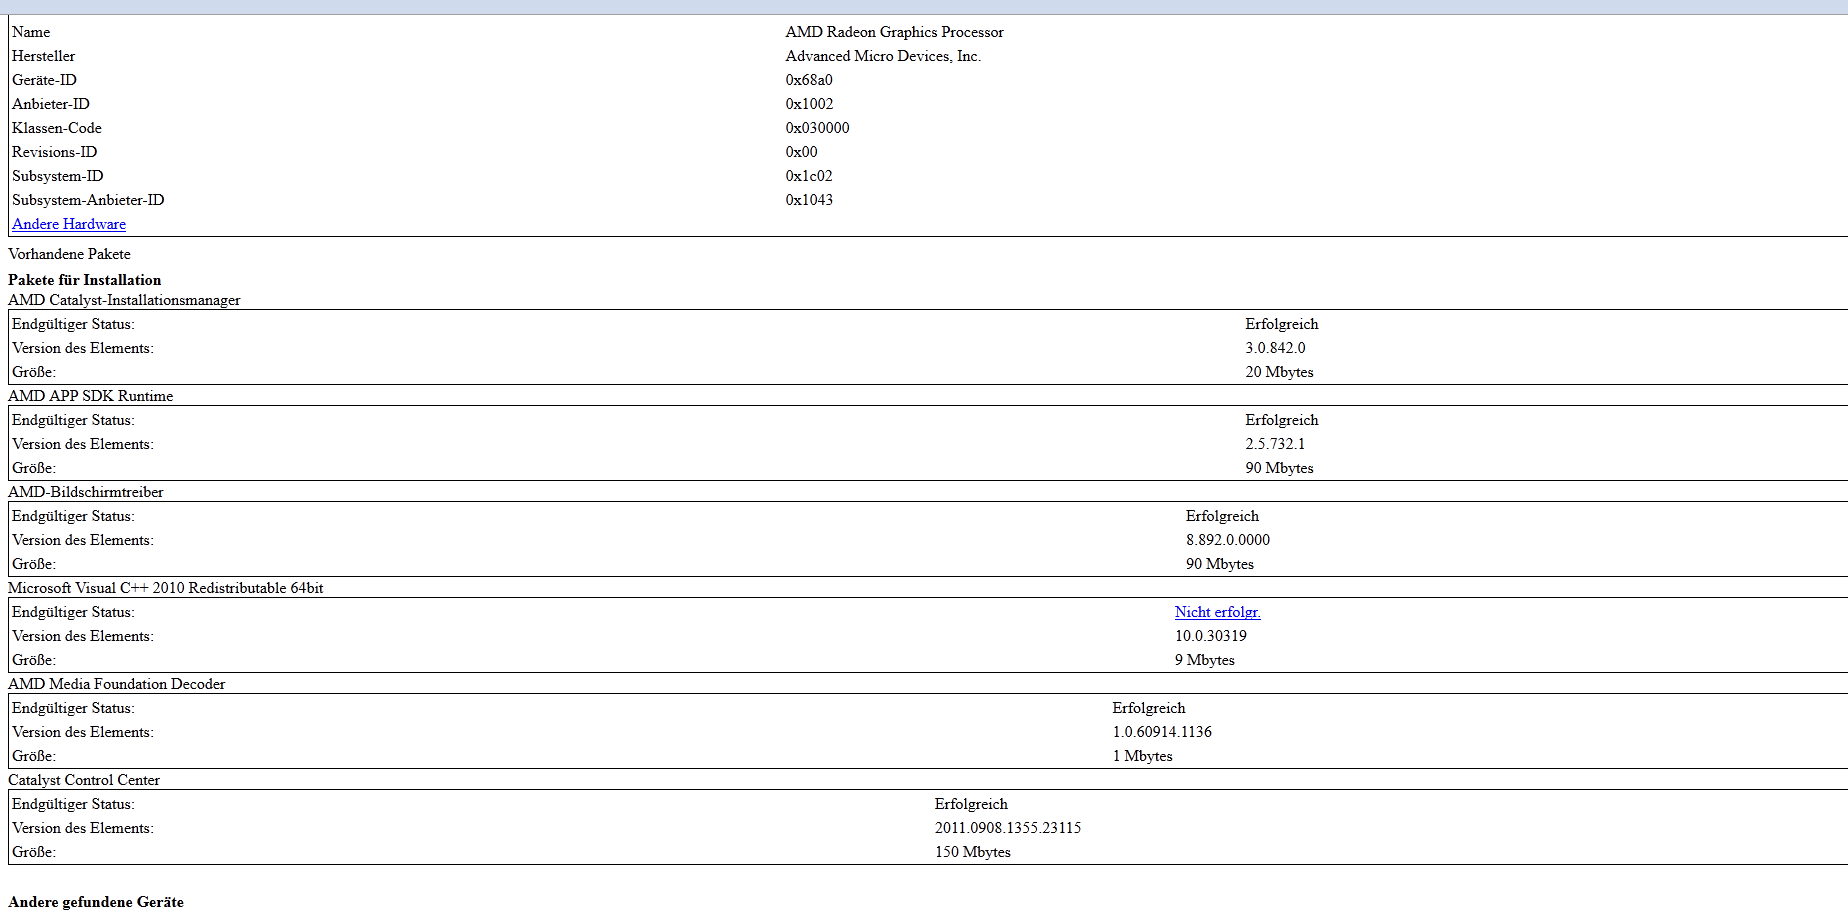Click the Pakete für Installation heading
Viewport: 1848px width, 914px height.
[x=84, y=280]
